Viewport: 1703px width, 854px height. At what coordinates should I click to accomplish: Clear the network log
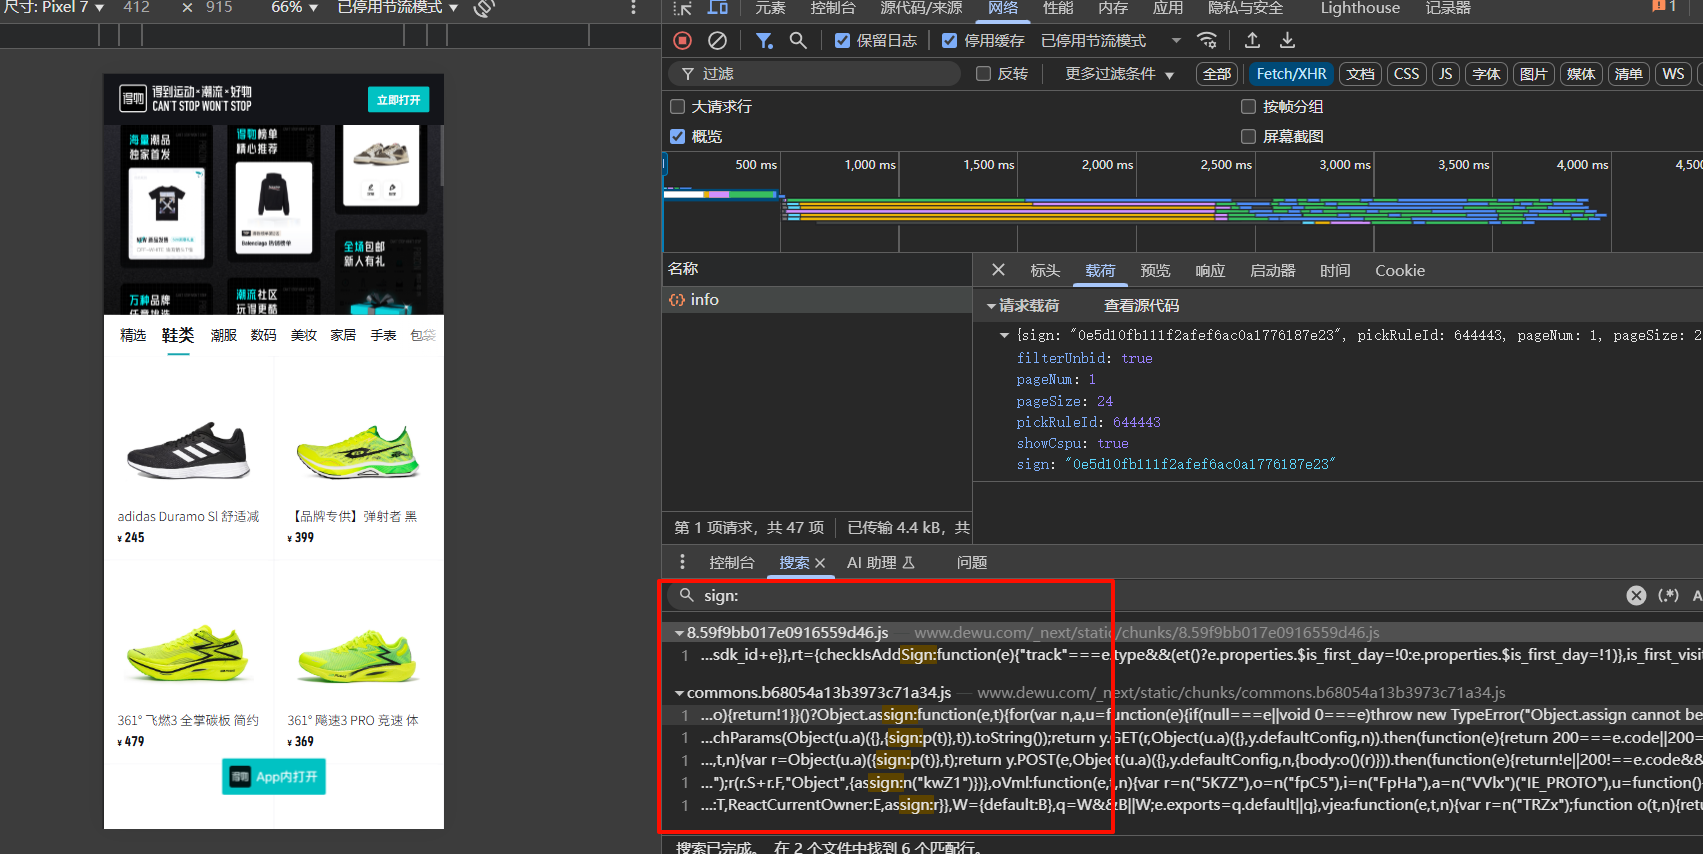pyautogui.click(x=717, y=41)
